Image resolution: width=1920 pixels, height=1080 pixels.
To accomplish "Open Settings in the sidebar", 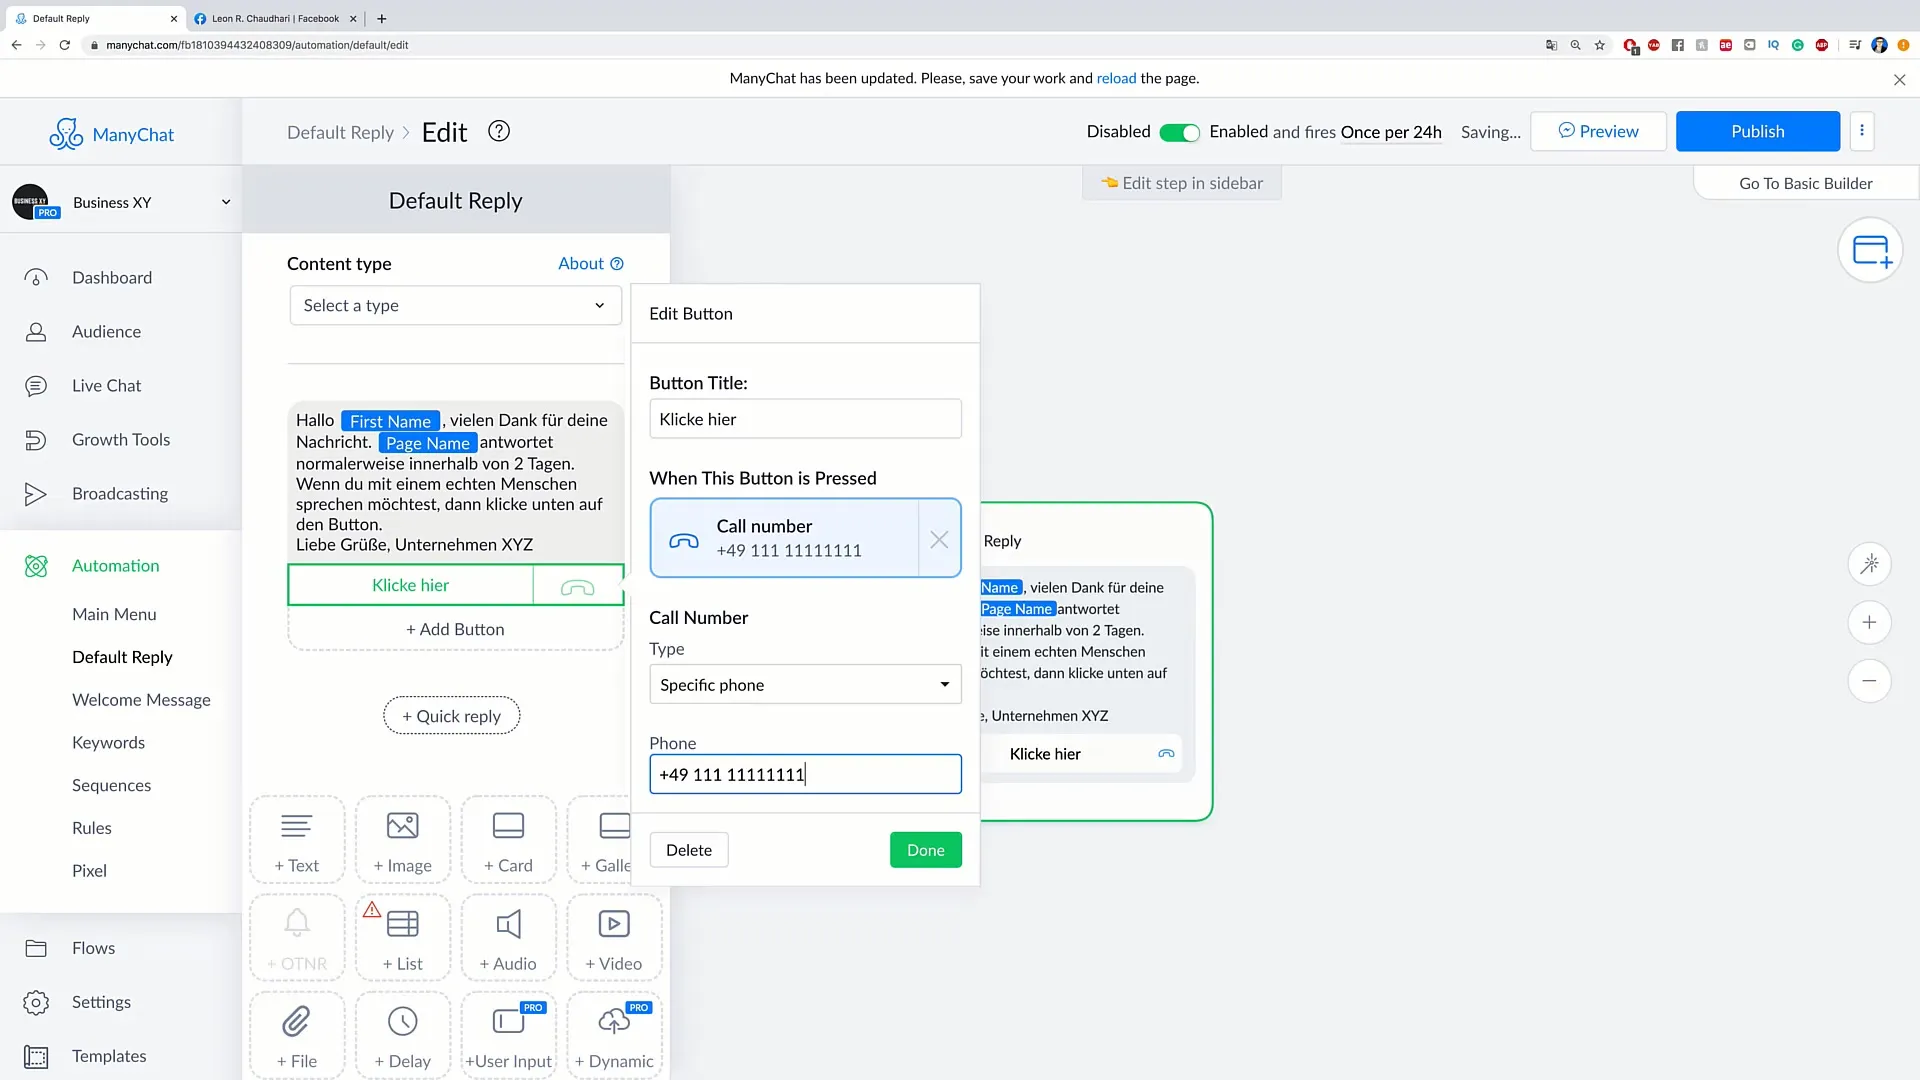I will [101, 1002].
